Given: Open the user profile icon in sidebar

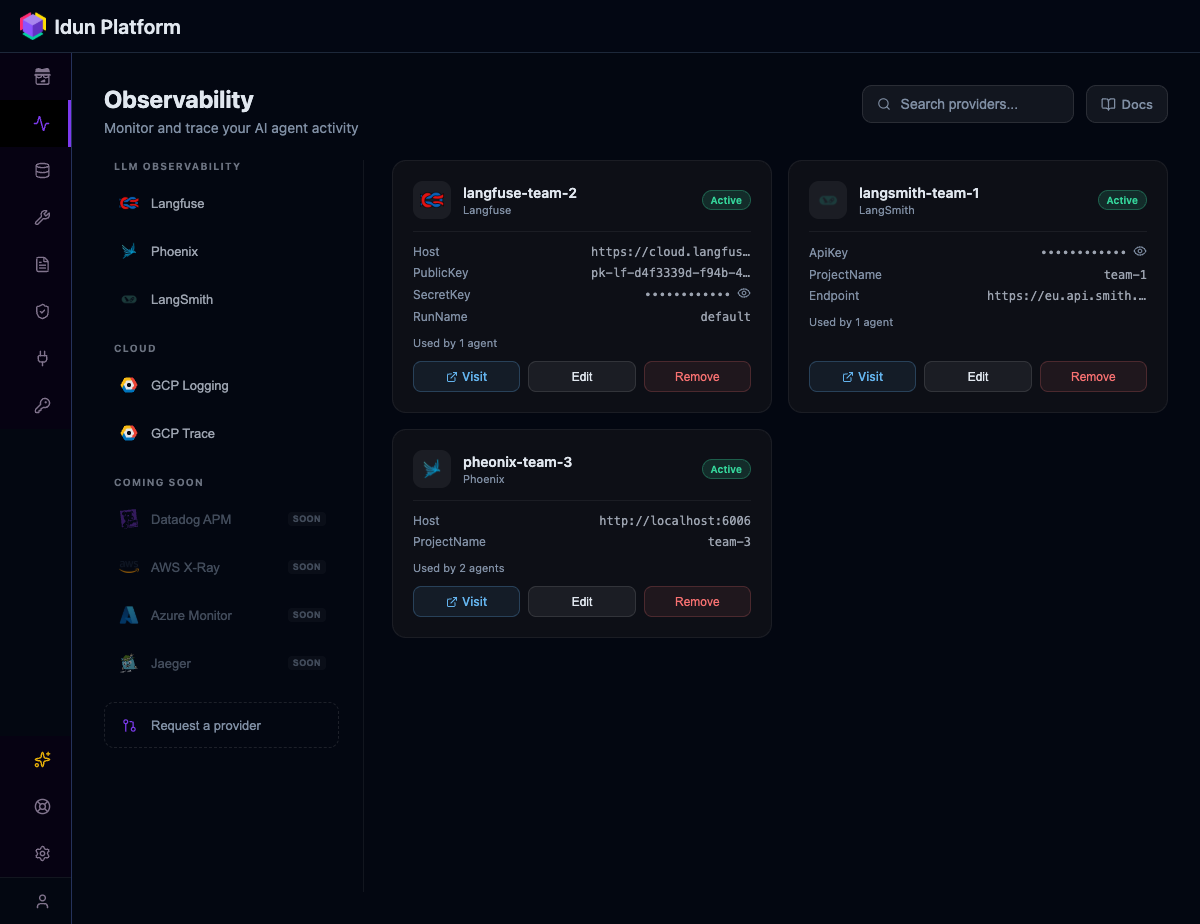Looking at the screenshot, I should 42,901.
